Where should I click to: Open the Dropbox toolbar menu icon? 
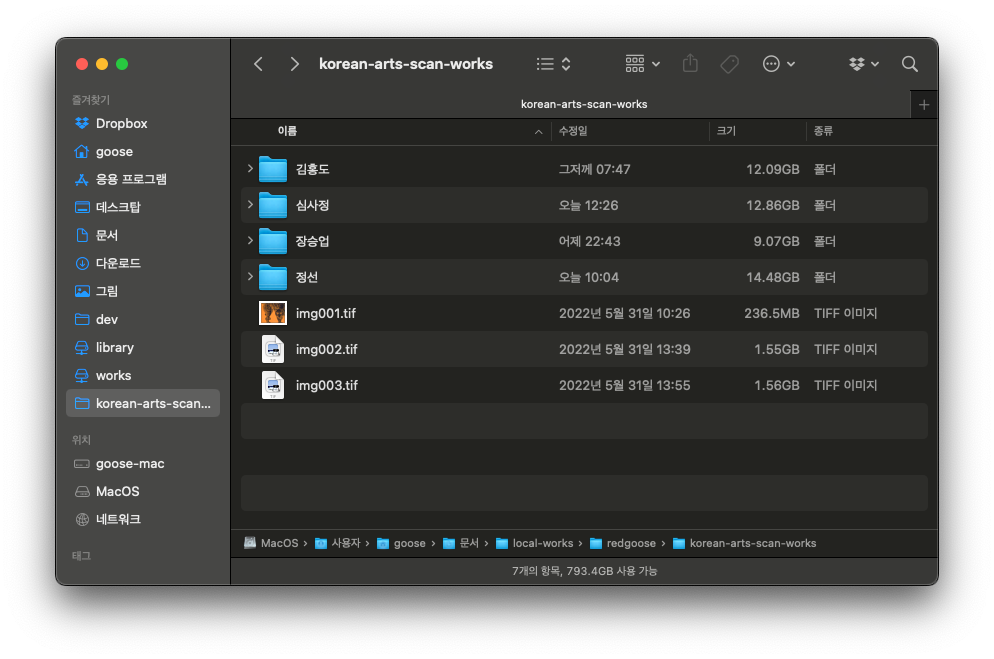(863, 64)
